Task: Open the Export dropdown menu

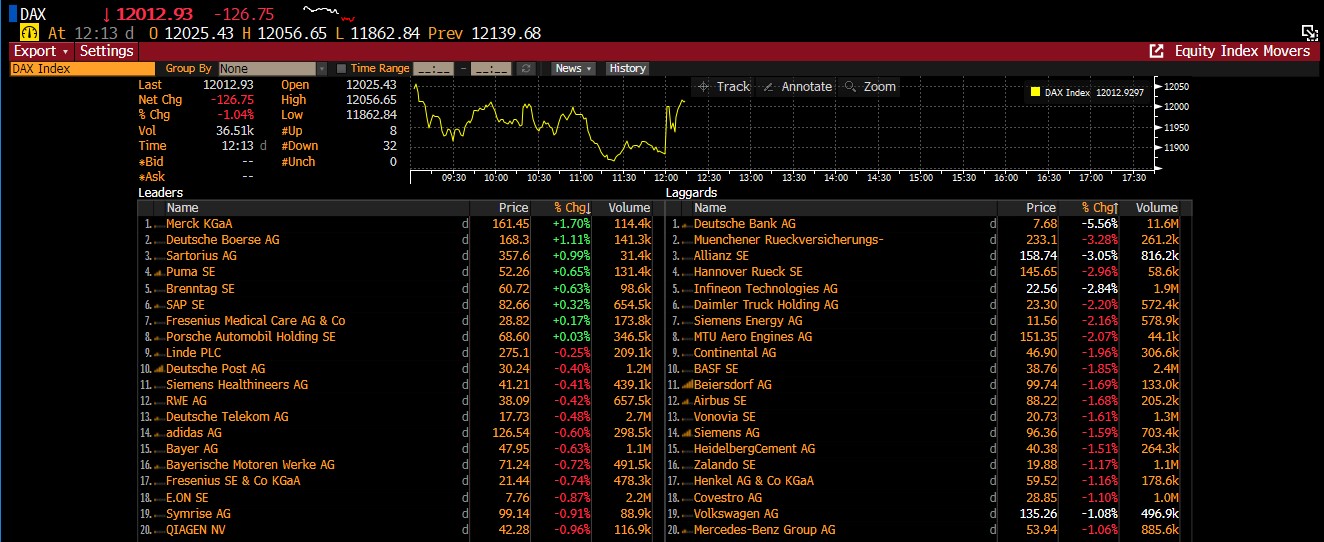Action: [41, 51]
